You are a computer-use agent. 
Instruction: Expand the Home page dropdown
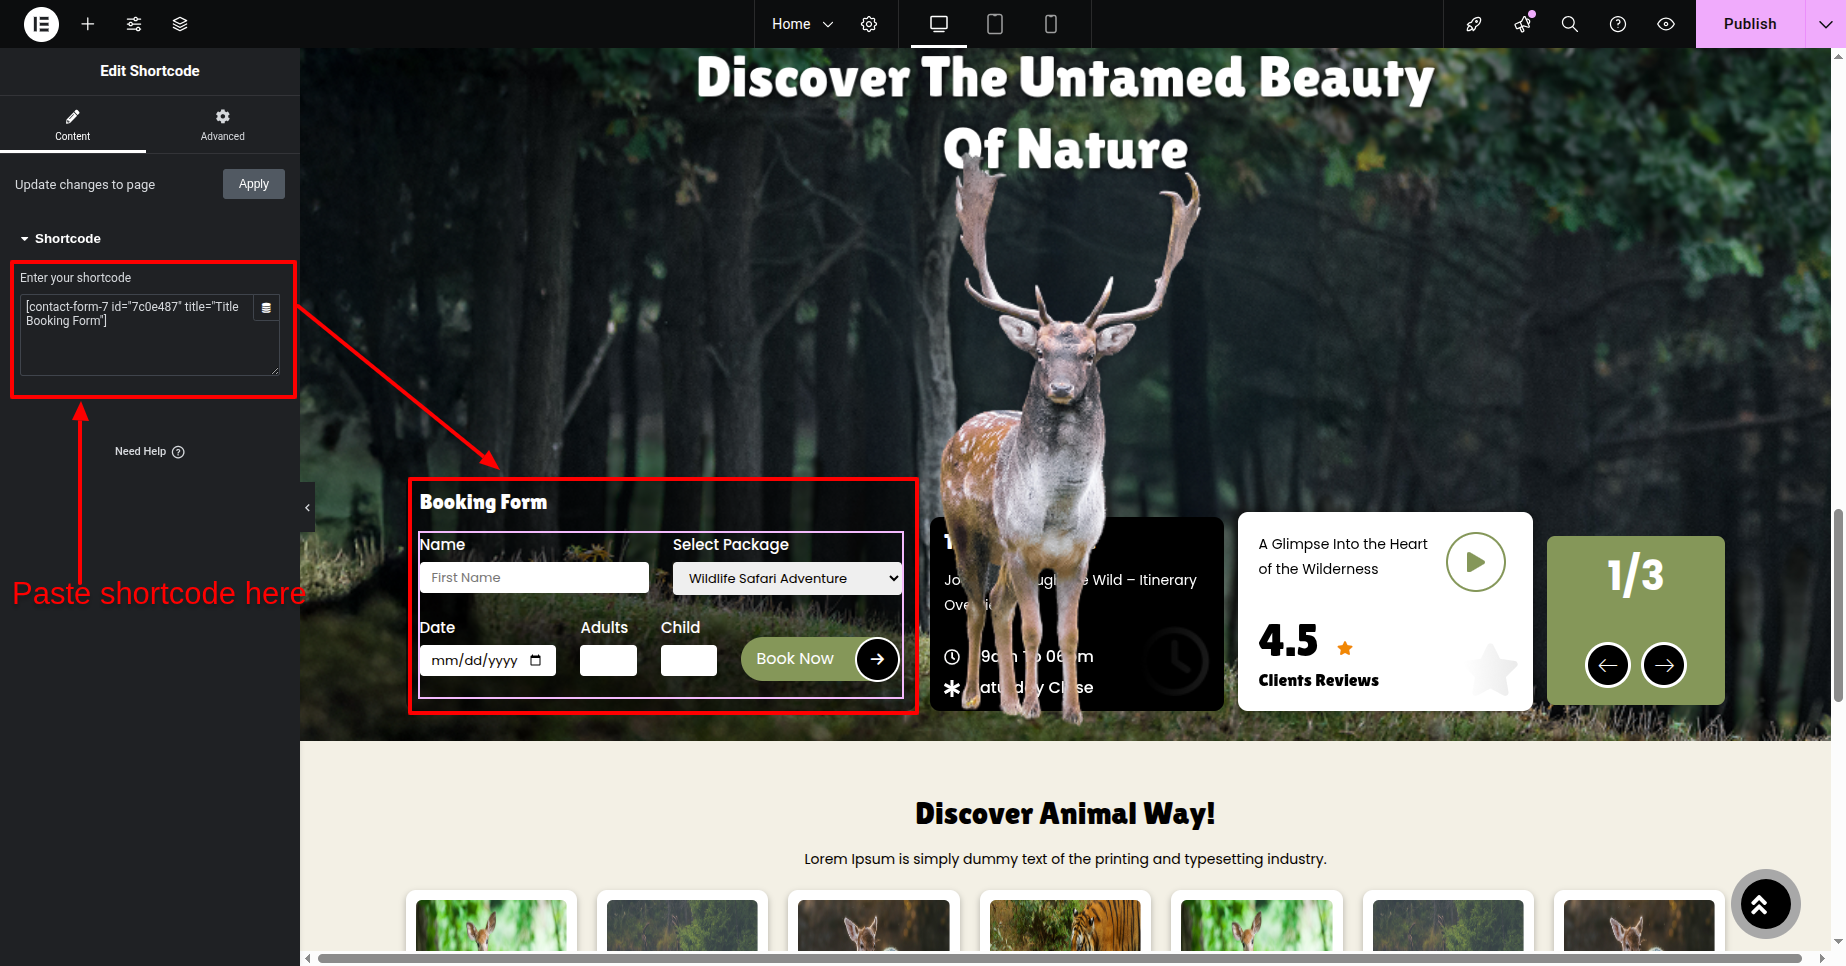802,24
